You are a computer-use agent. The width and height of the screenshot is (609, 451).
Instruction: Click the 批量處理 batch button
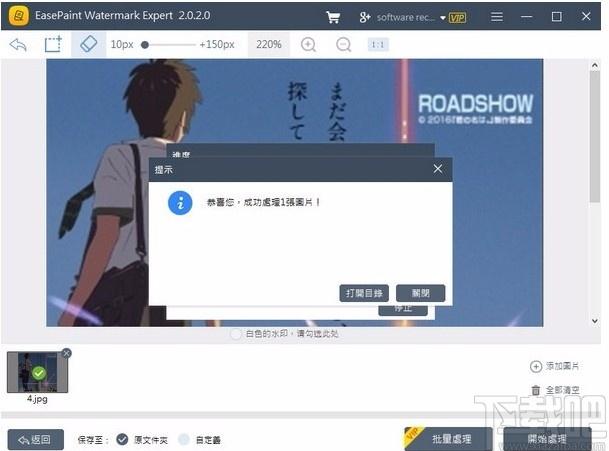448,439
